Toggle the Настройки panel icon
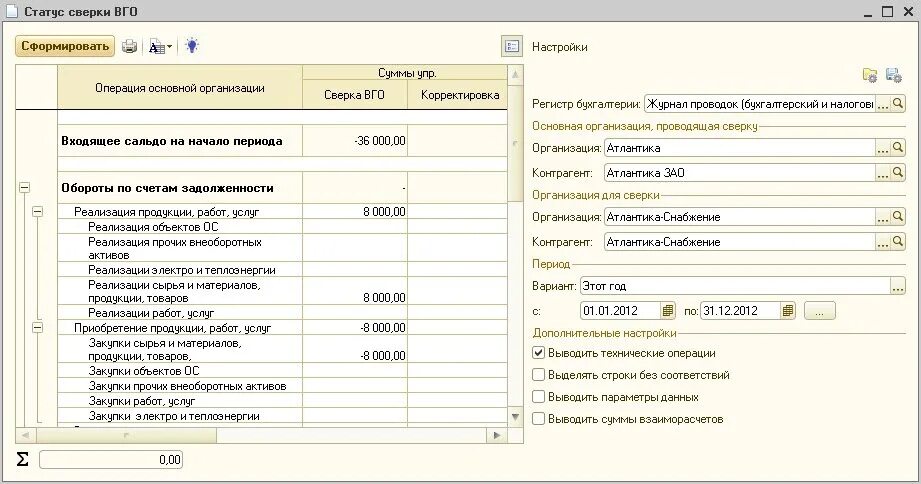Viewport: 921px width, 484px height. 512,46
